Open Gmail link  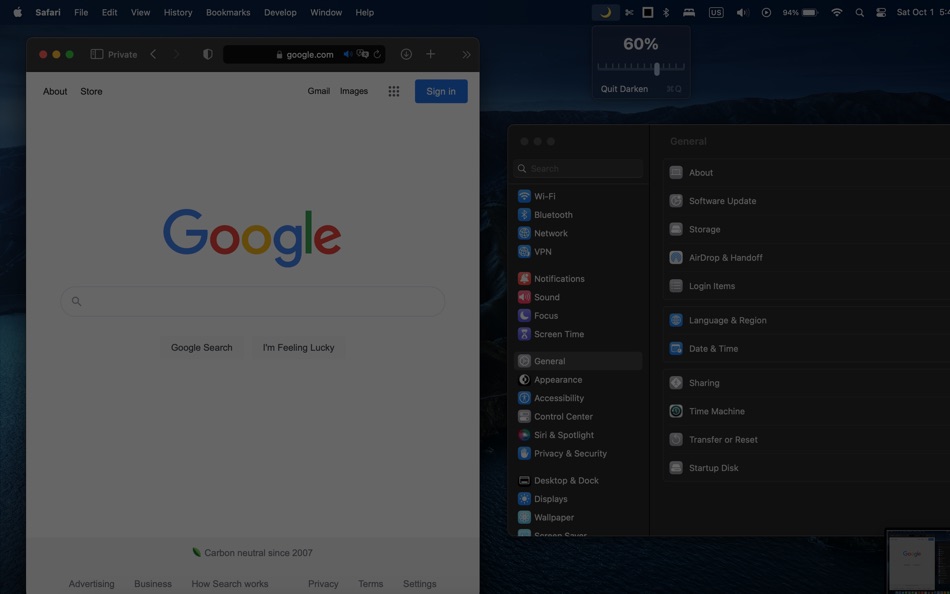(319, 91)
